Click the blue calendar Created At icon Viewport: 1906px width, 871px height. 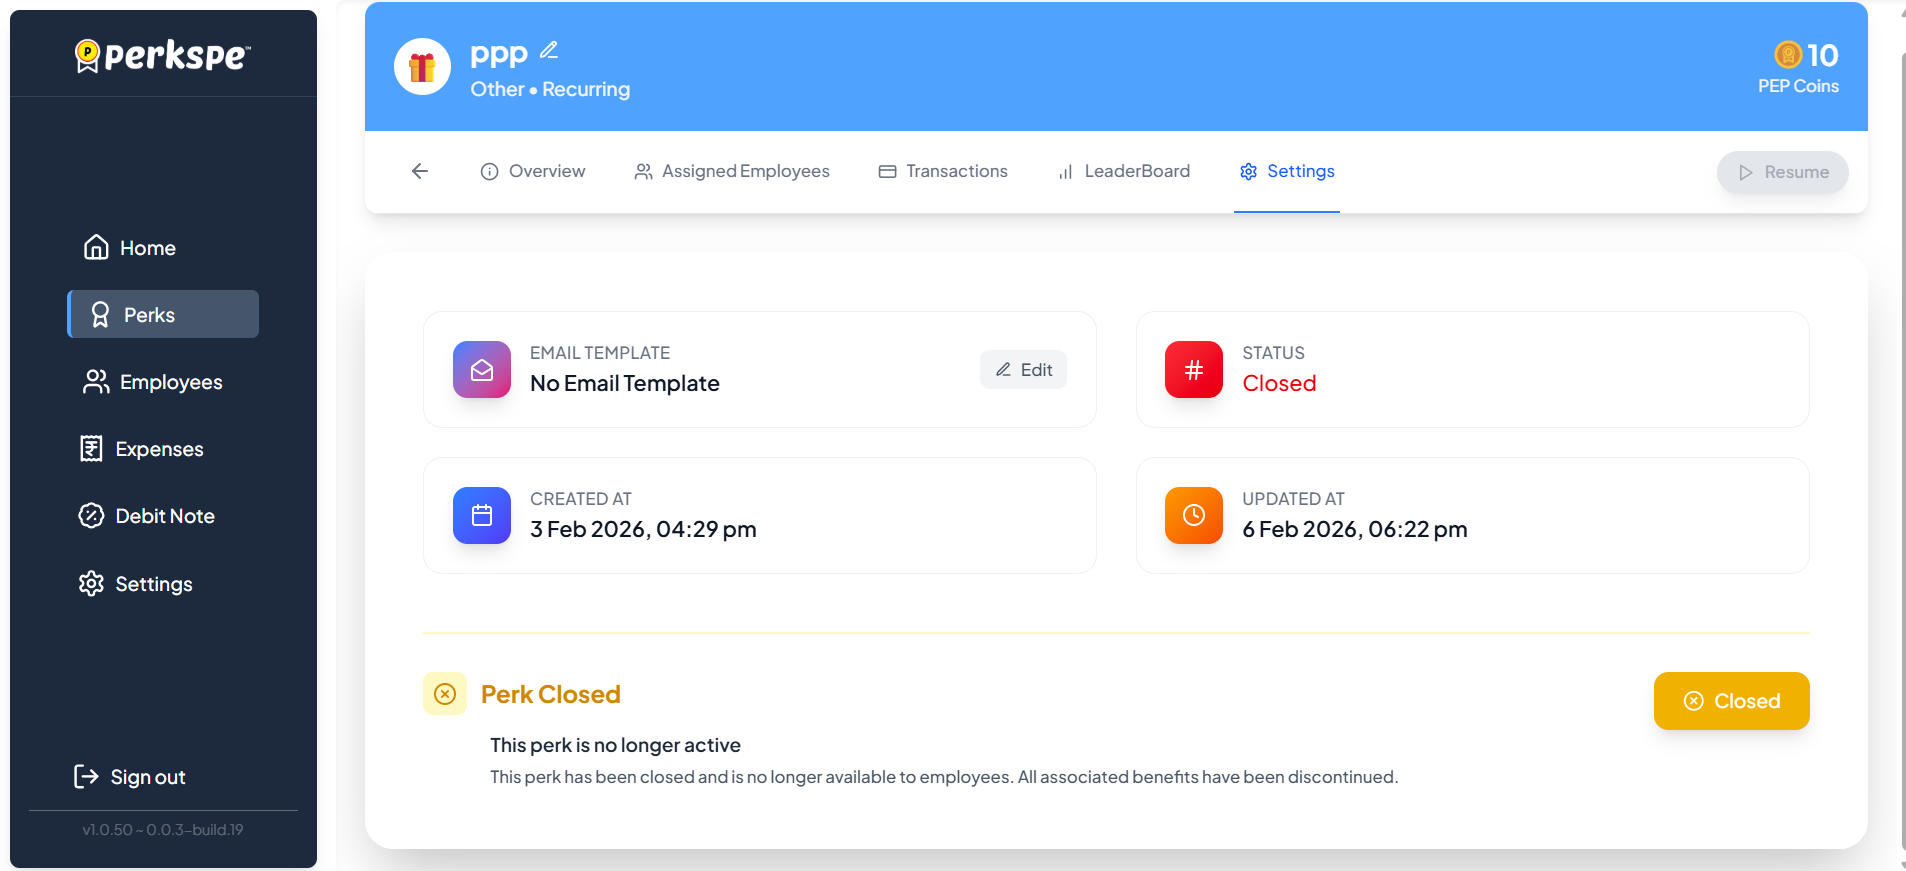point(482,516)
